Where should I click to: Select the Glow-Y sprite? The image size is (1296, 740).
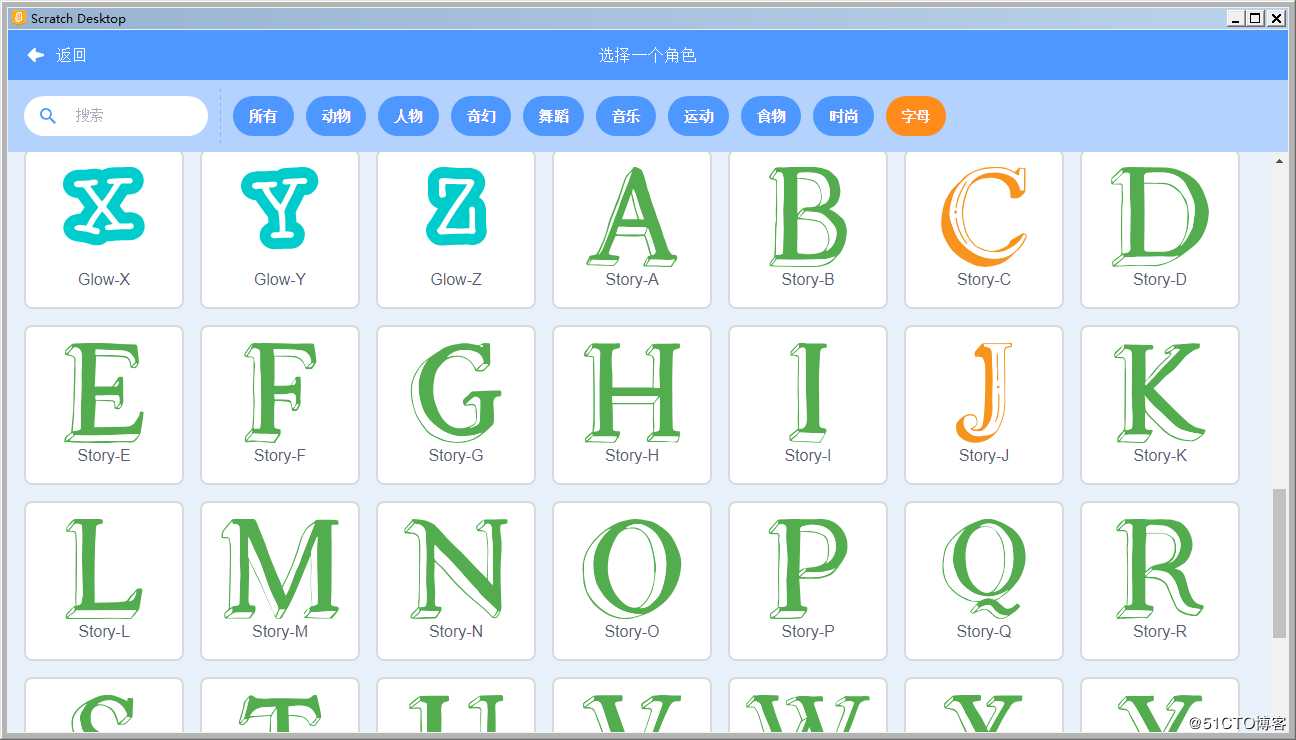(x=280, y=229)
